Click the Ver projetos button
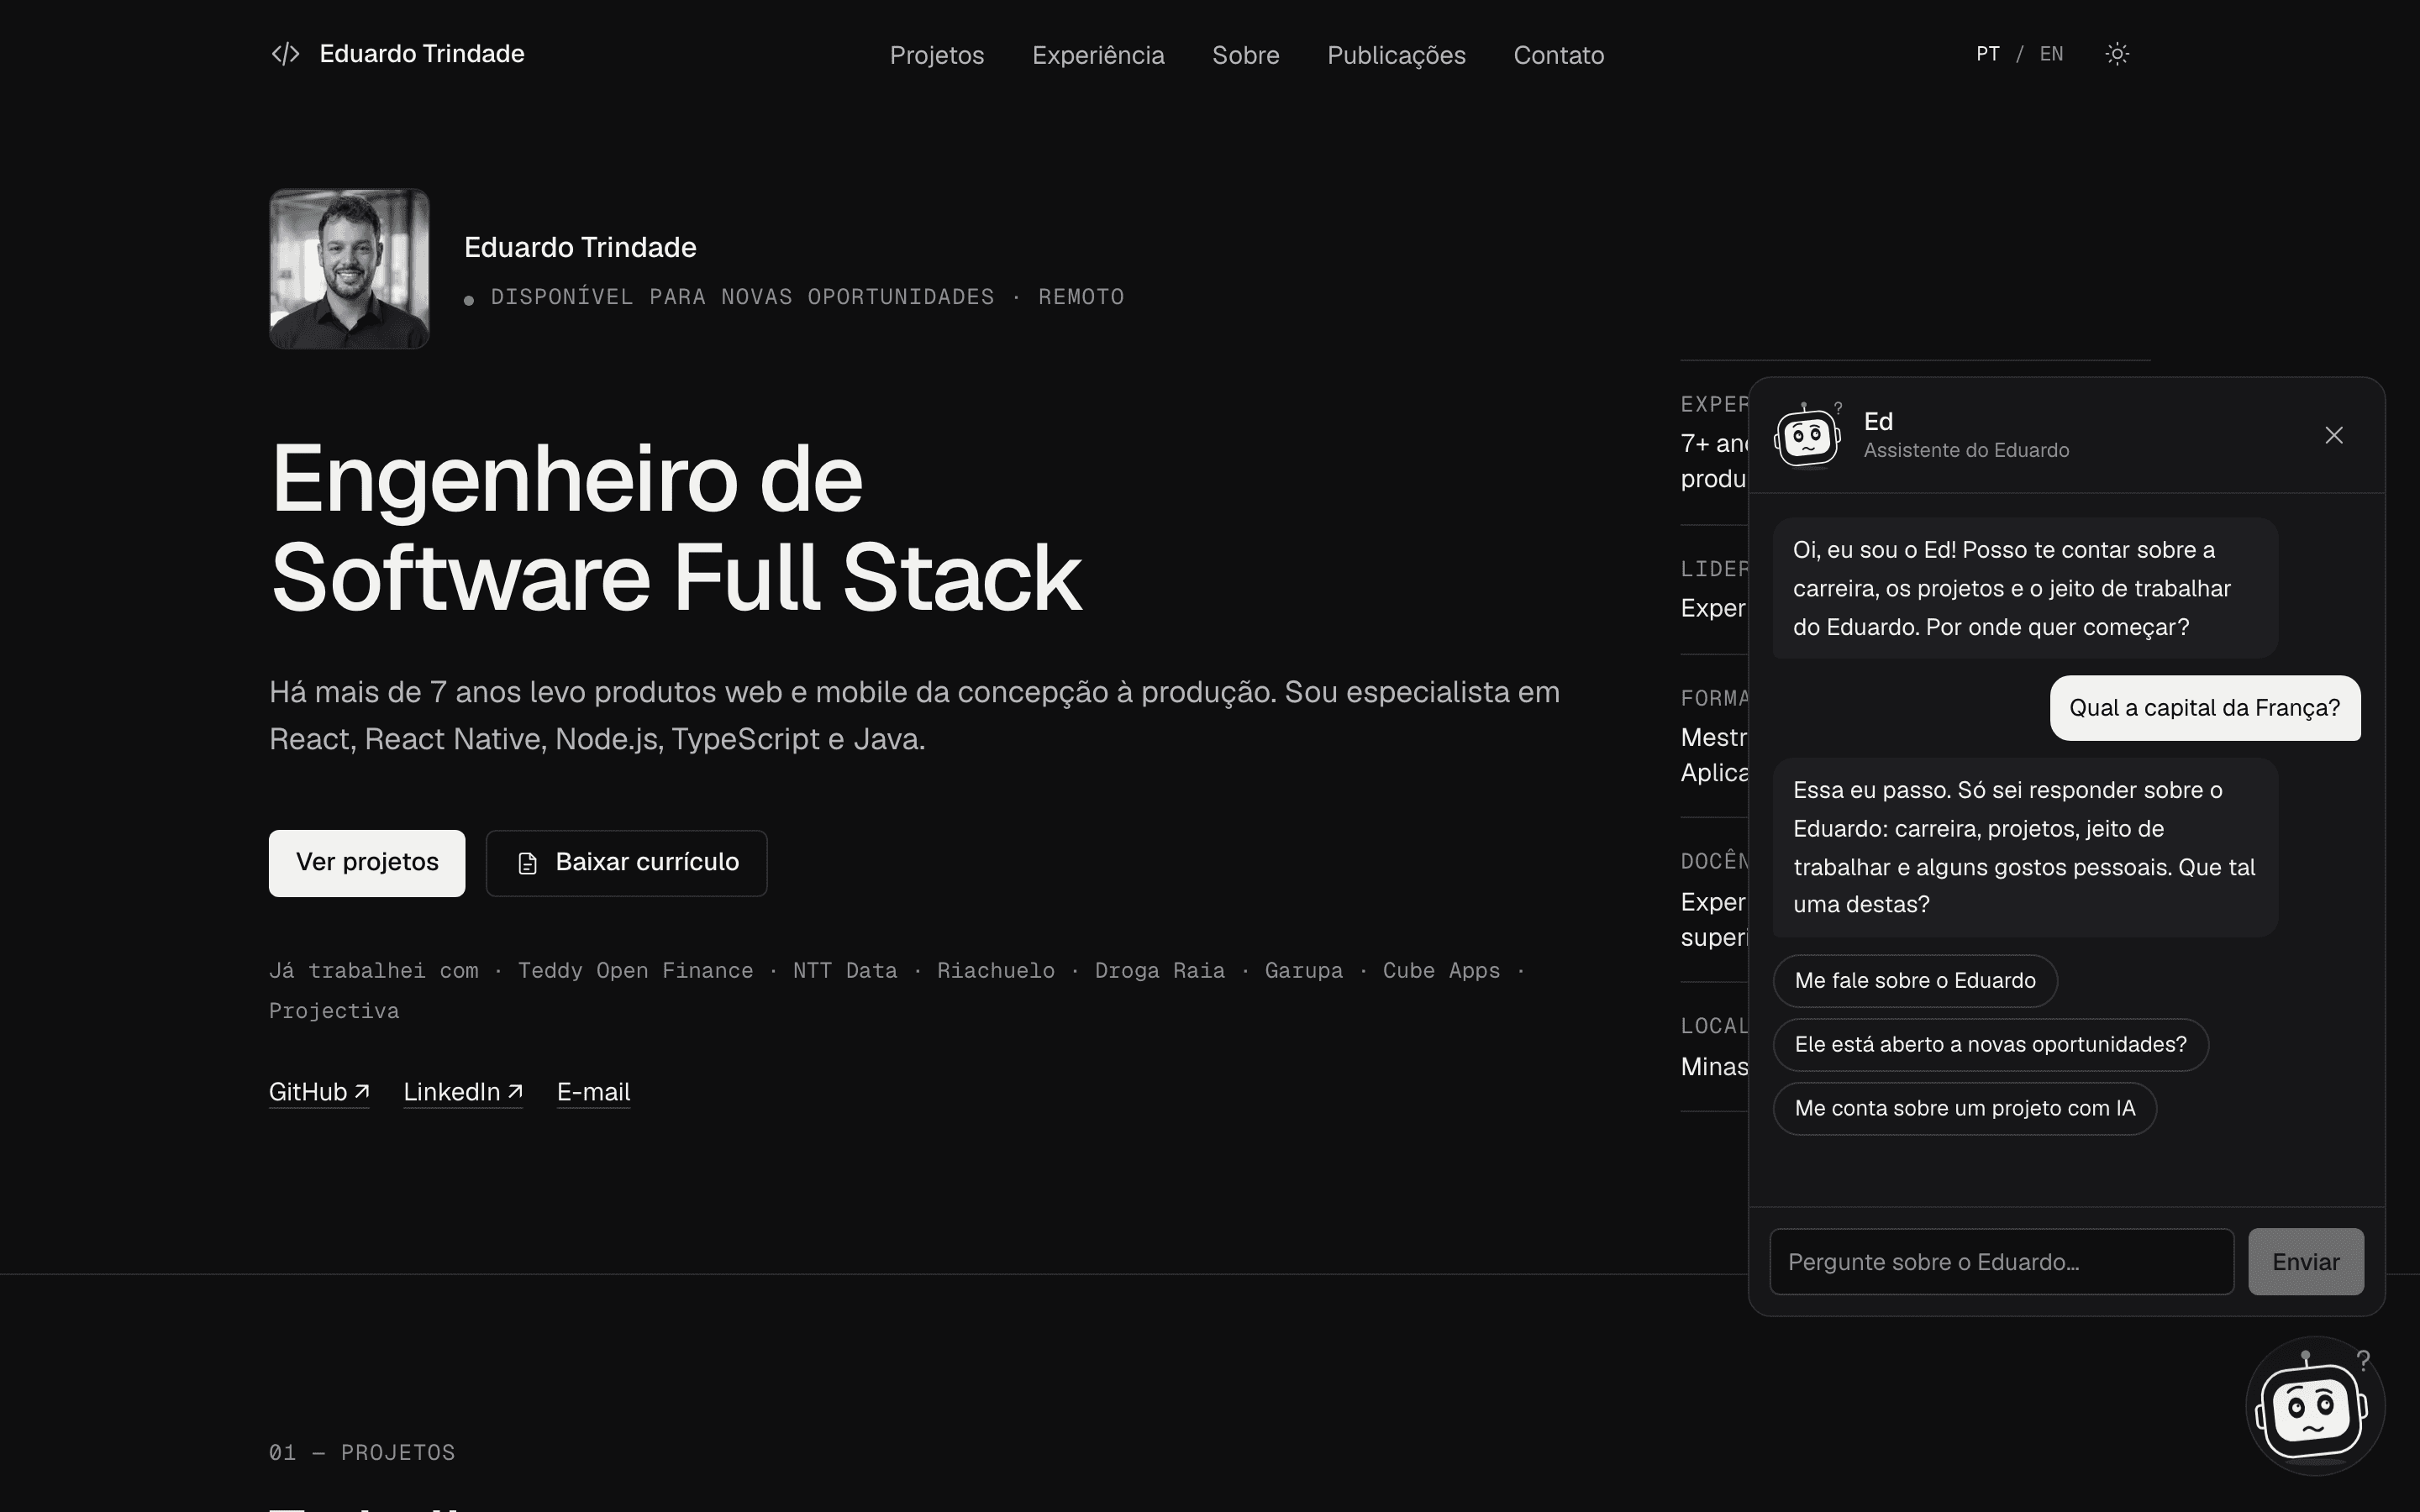Image resolution: width=2420 pixels, height=1512 pixels. (367, 863)
